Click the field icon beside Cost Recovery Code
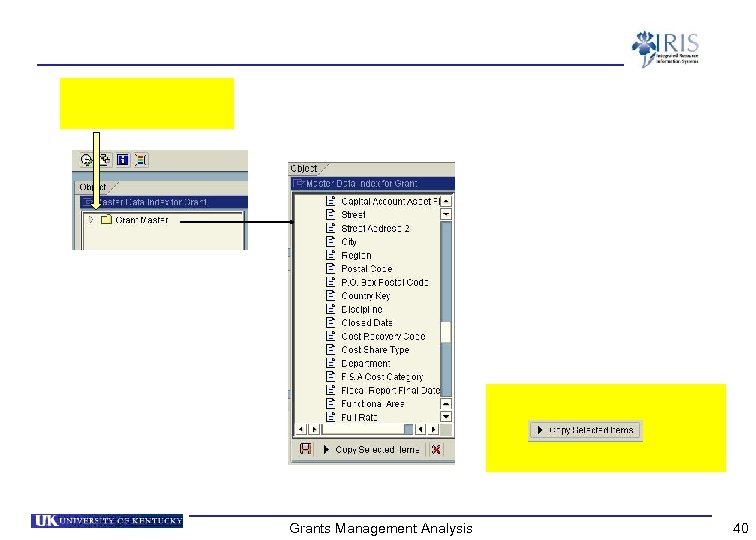Viewport: 756px width, 540px height. point(330,336)
